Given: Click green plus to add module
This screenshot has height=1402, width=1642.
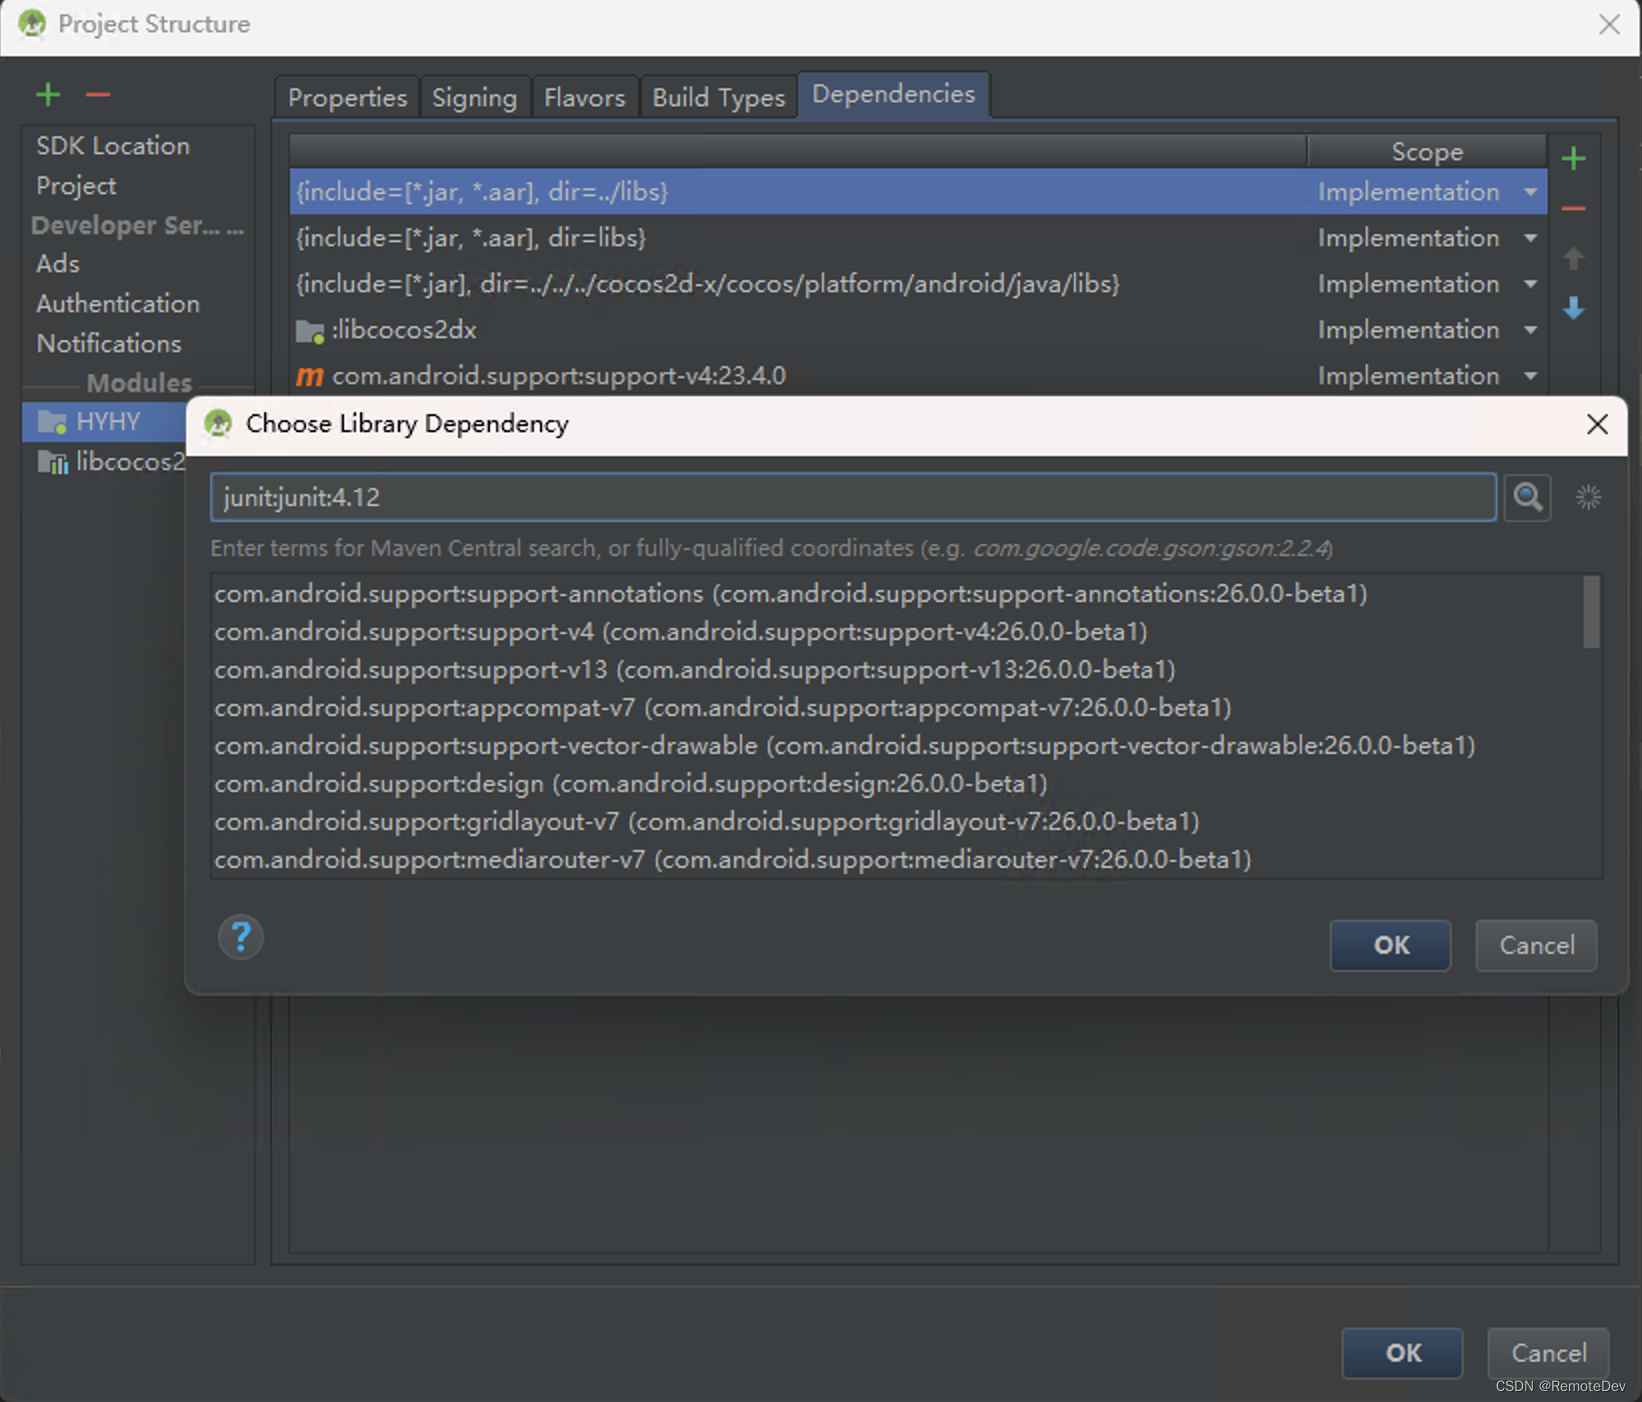Looking at the screenshot, I should click(x=48, y=95).
